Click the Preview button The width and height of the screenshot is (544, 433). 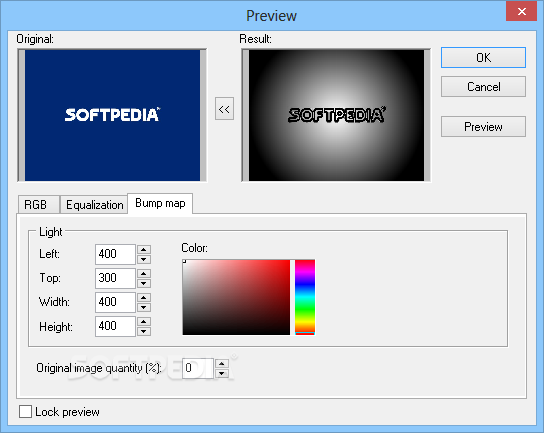point(483,127)
